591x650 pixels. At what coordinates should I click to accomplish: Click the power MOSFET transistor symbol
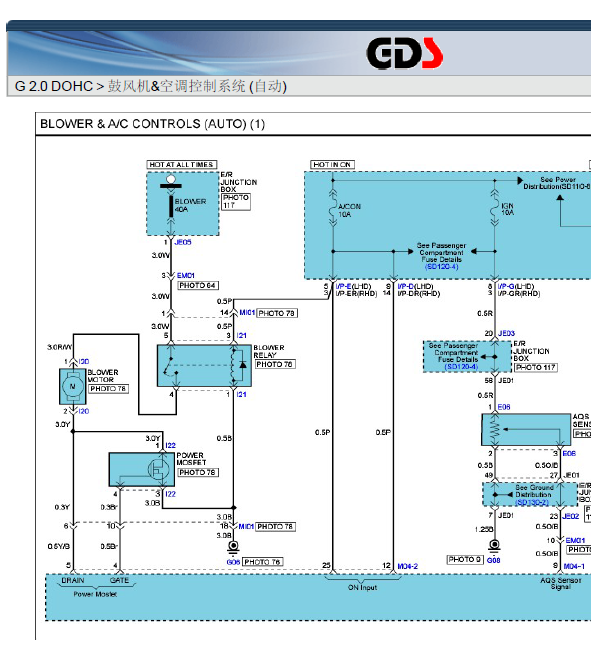click(x=160, y=470)
